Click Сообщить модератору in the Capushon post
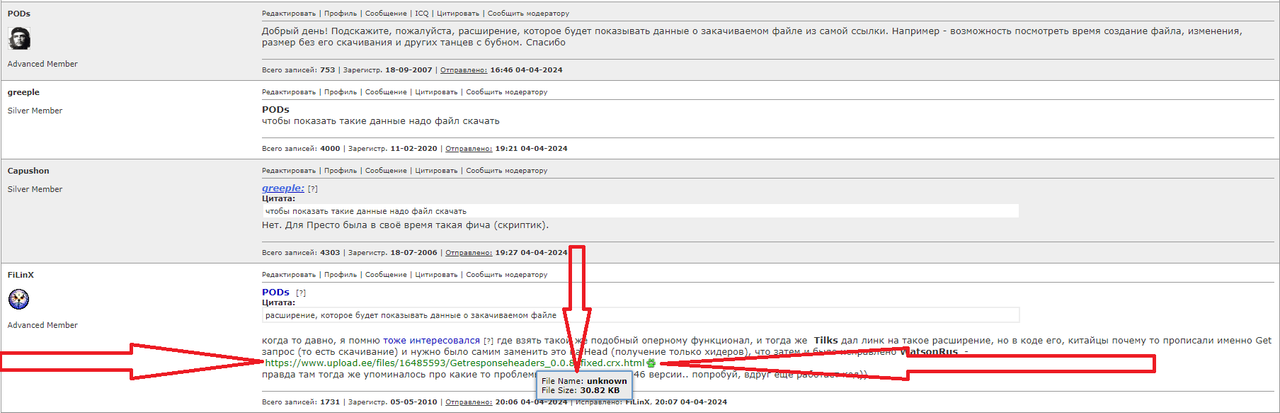 [x=506, y=170]
